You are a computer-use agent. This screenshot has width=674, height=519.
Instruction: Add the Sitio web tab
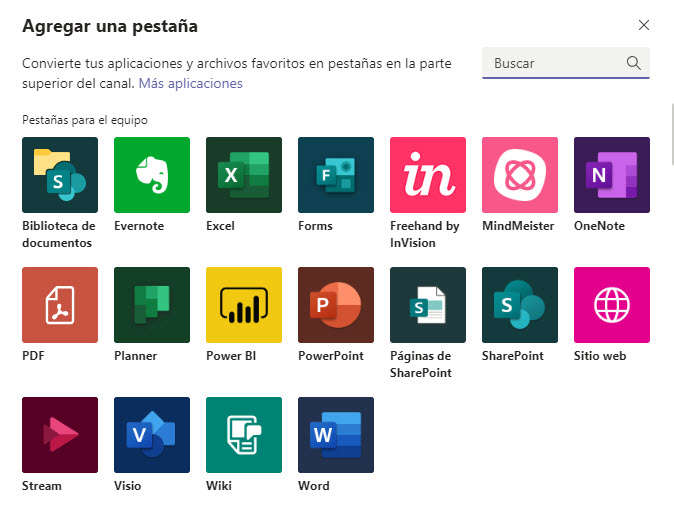coord(612,305)
